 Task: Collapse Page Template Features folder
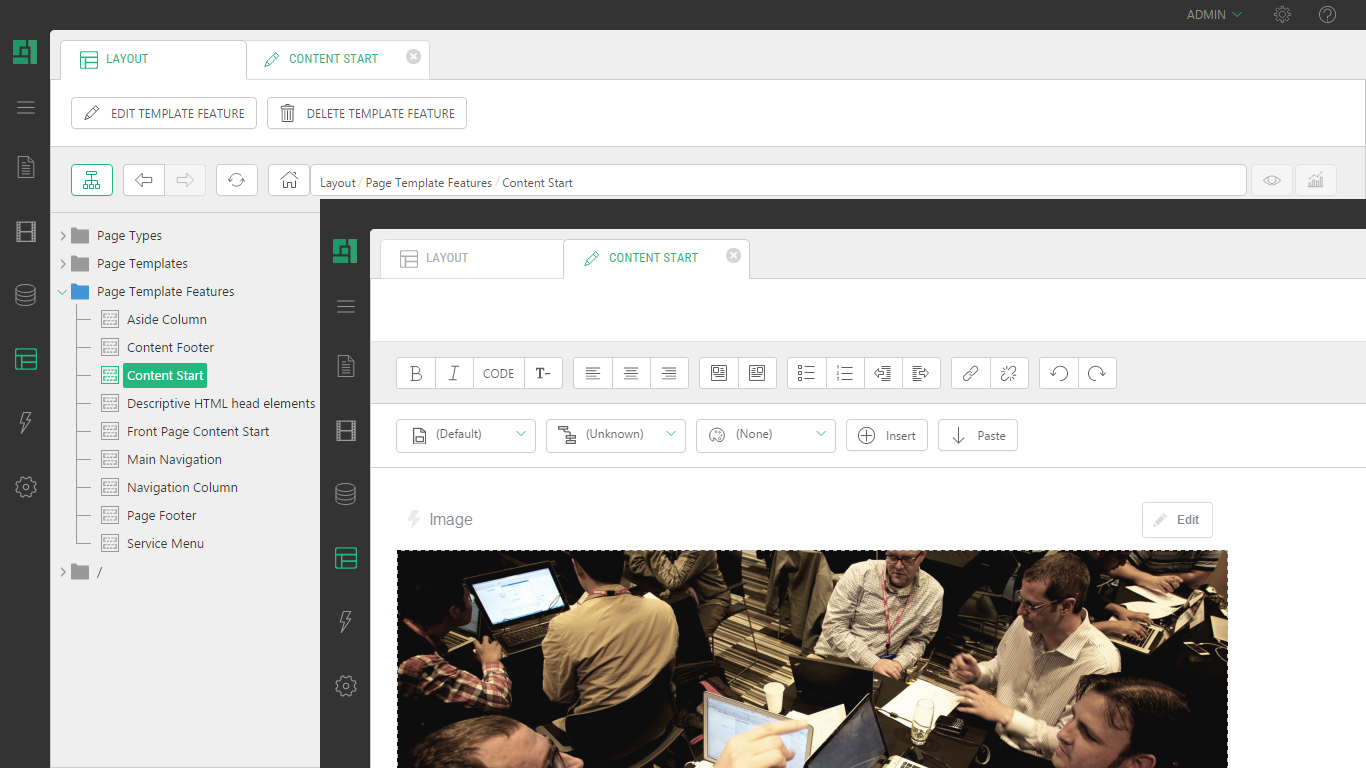coord(63,292)
